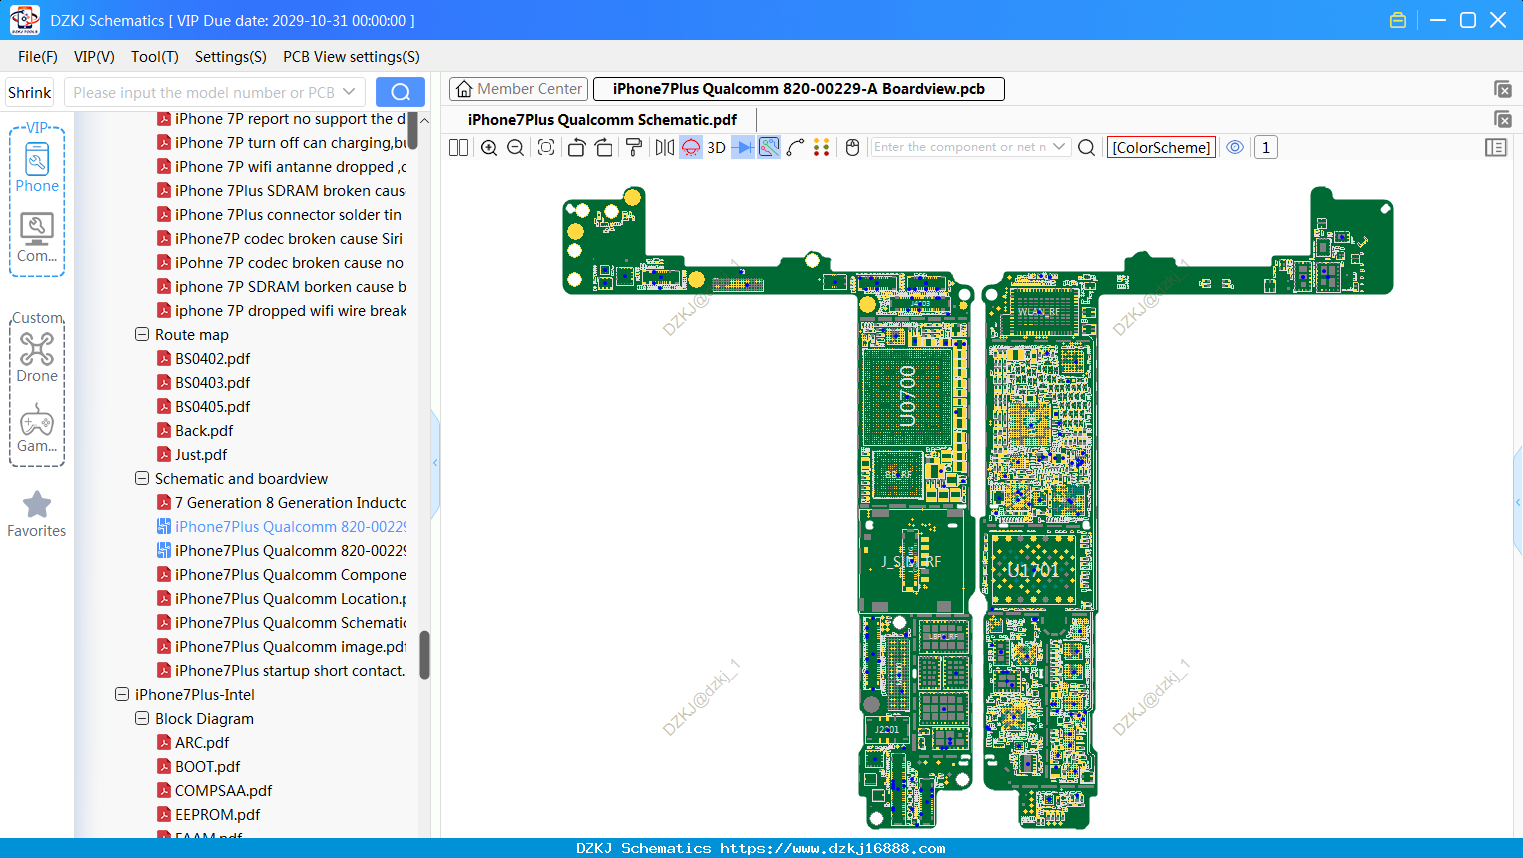Click the magnifier to search component

pos(1087,147)
